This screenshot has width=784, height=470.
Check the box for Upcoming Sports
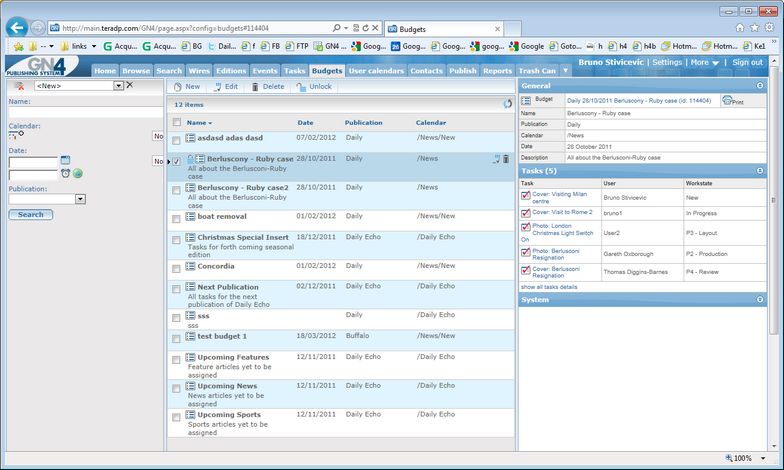pyautogui.click(x=176, y=417)
